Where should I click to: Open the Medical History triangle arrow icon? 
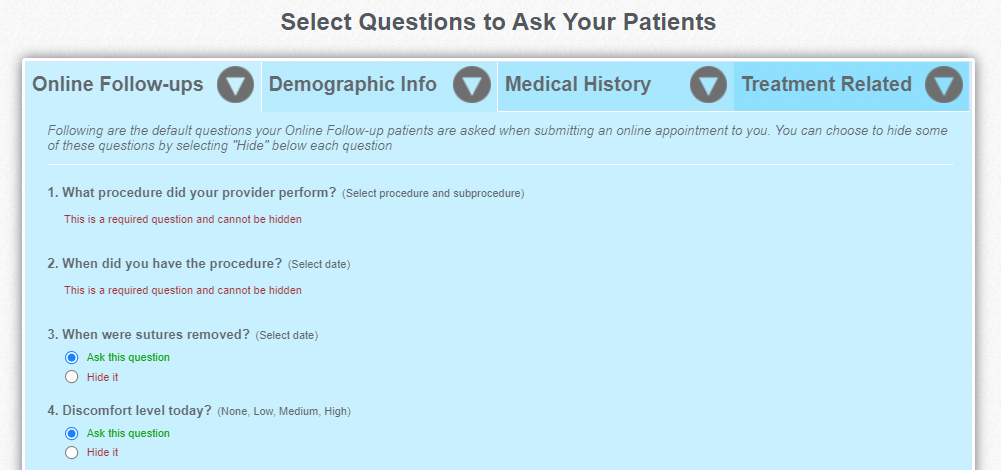pos(708,84)
